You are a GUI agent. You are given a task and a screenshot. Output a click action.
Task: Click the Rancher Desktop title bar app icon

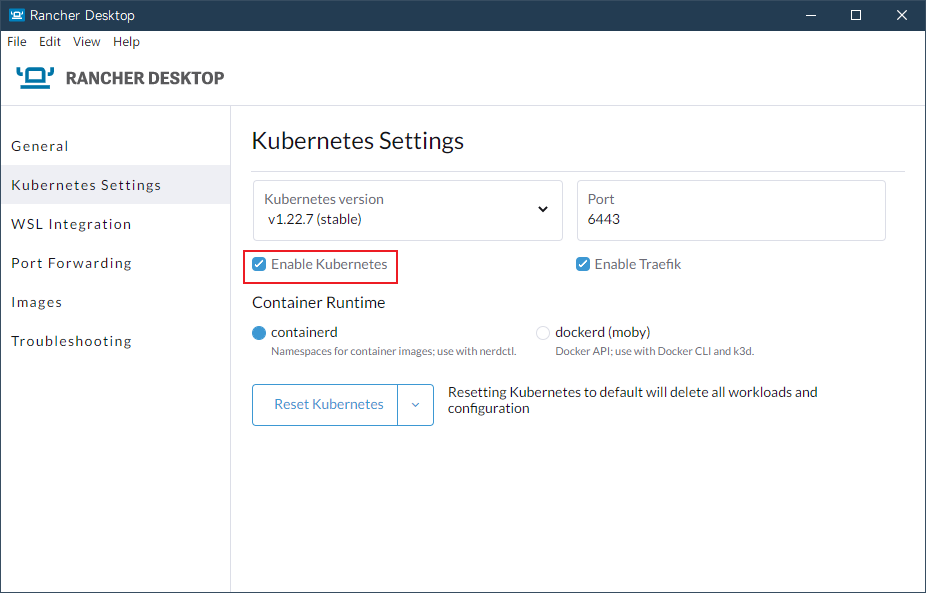click(x=16, y=15)
